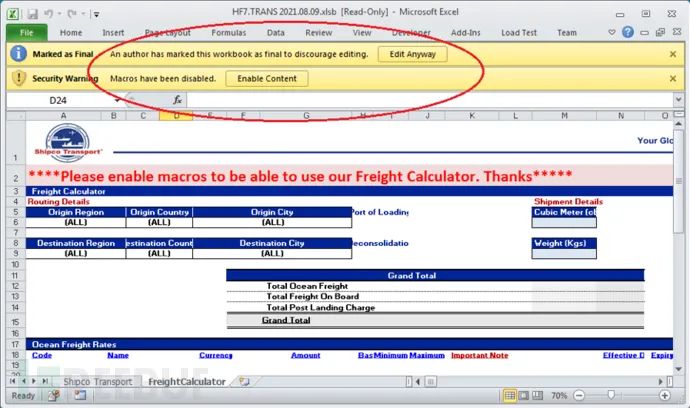The width and height of the screenshot is (690, 408).
Task: Open the File tab
Action: click(x=26, y=33)
